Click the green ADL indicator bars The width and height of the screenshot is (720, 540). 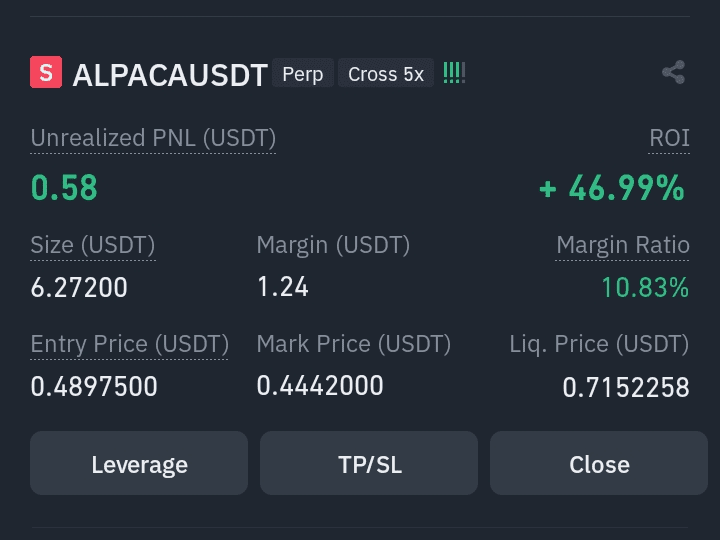pos(454,73)
